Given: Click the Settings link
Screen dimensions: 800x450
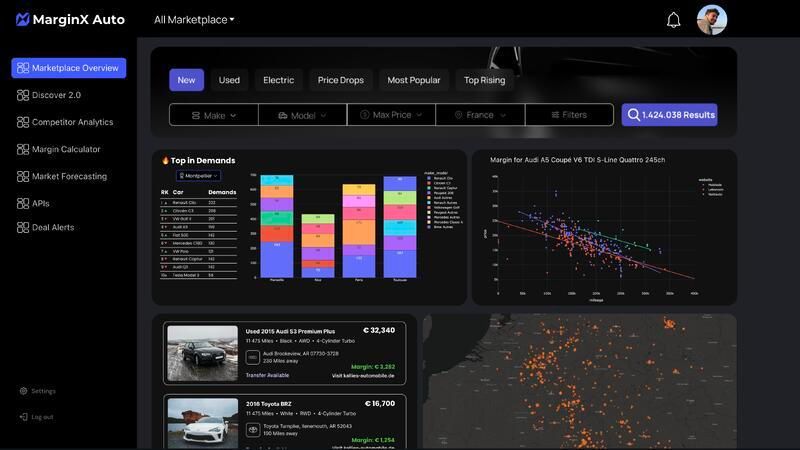Looking at the screenshot, I should 43,391.
